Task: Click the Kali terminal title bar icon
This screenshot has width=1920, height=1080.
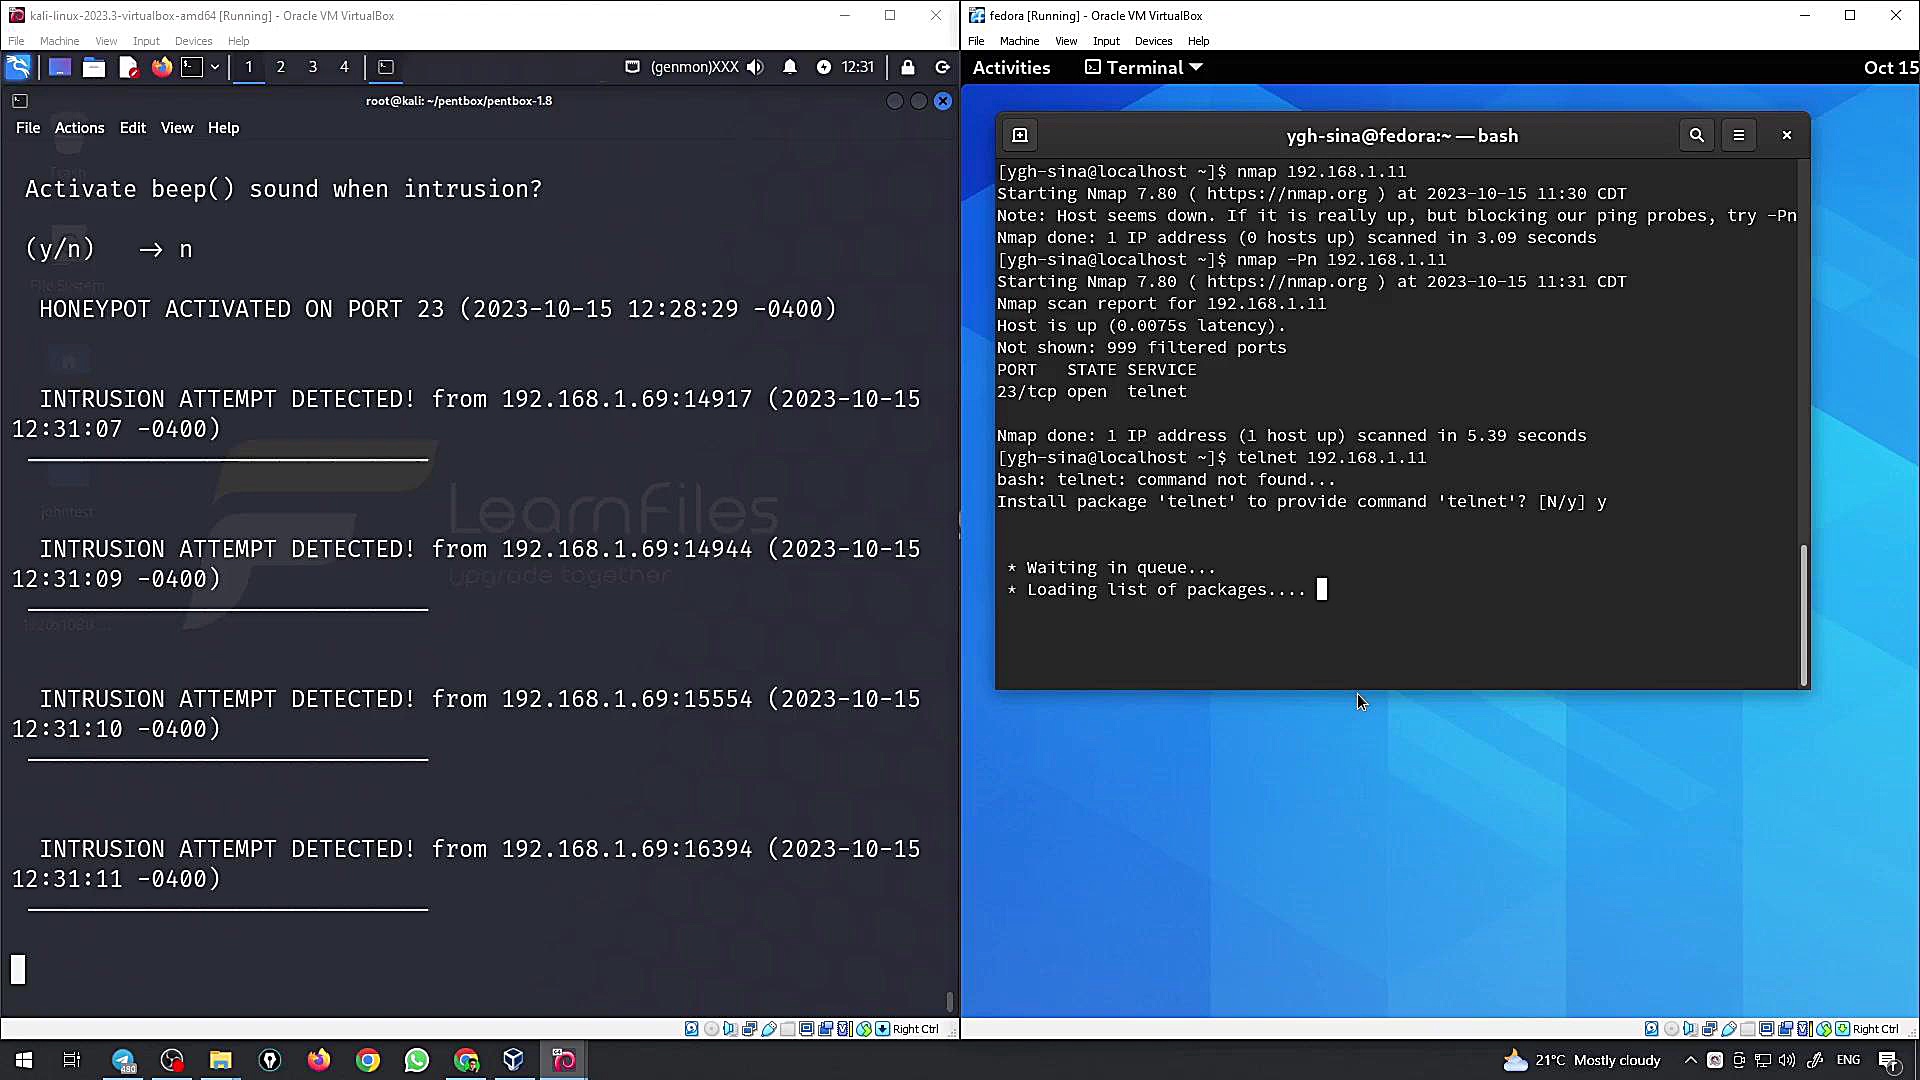Action: coord(20,101)
